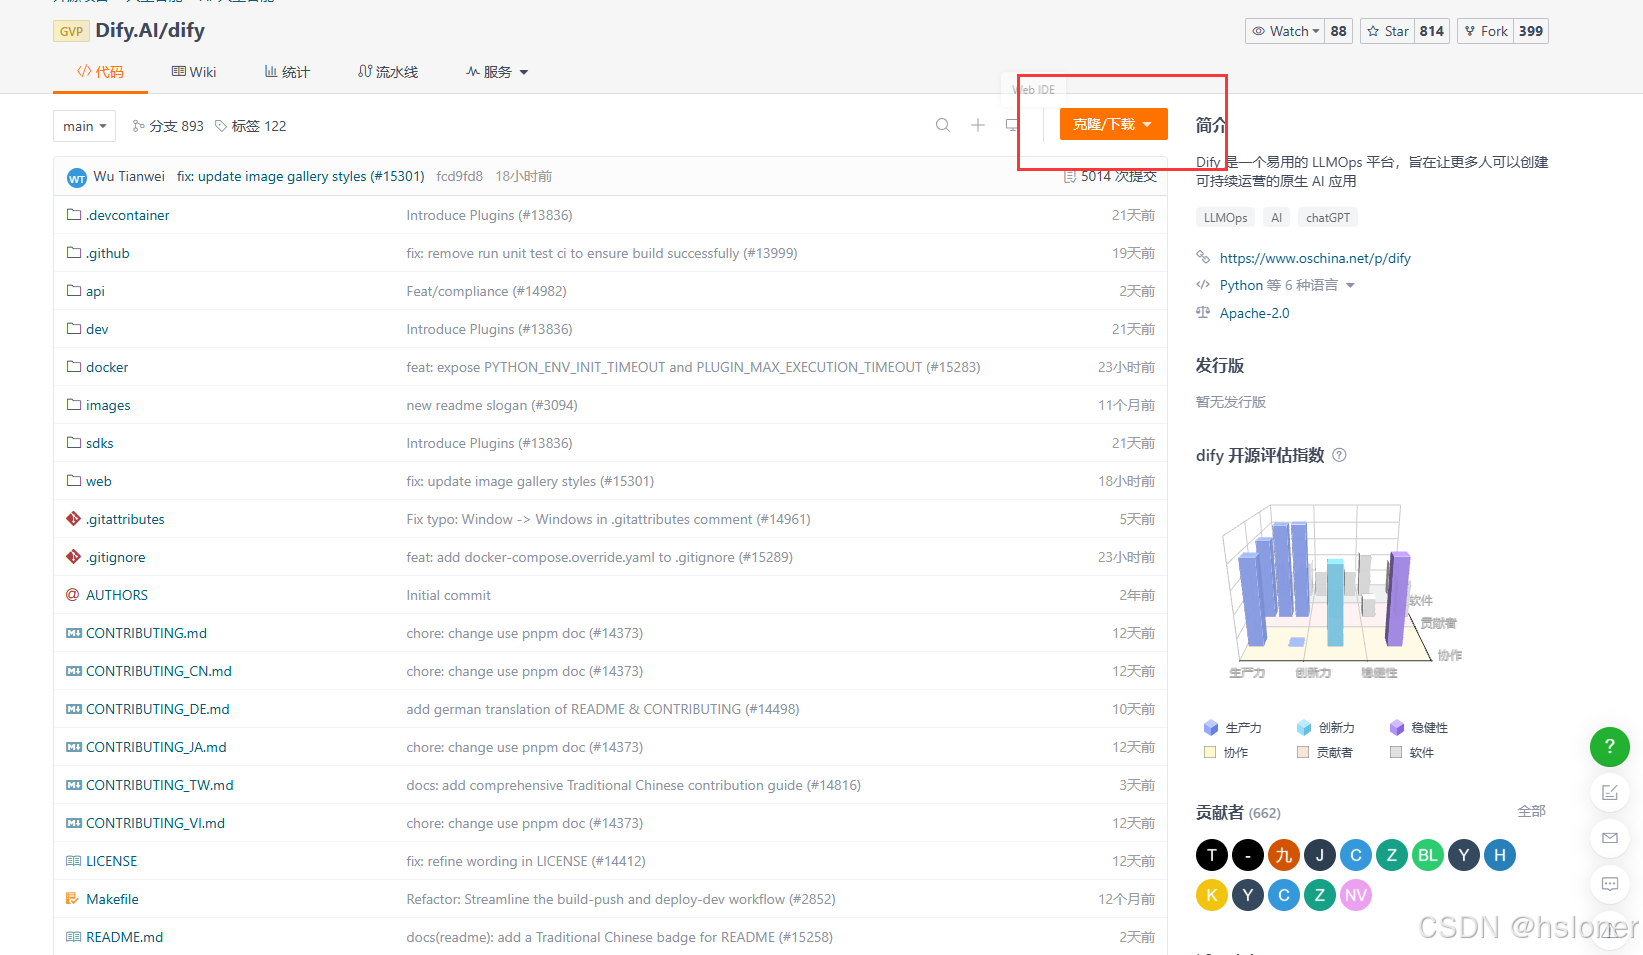Viewport: 1643px width, 955px height.
Task: Open the 统计 tab
Action: click(x=287, y=72)
